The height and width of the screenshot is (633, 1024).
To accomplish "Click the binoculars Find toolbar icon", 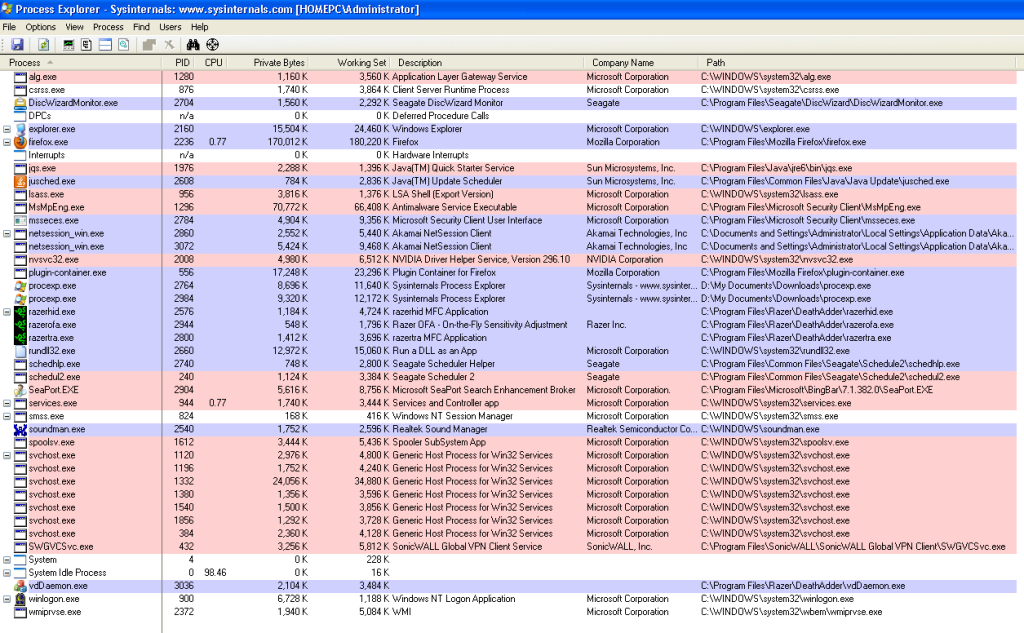I will click(194, 45).
